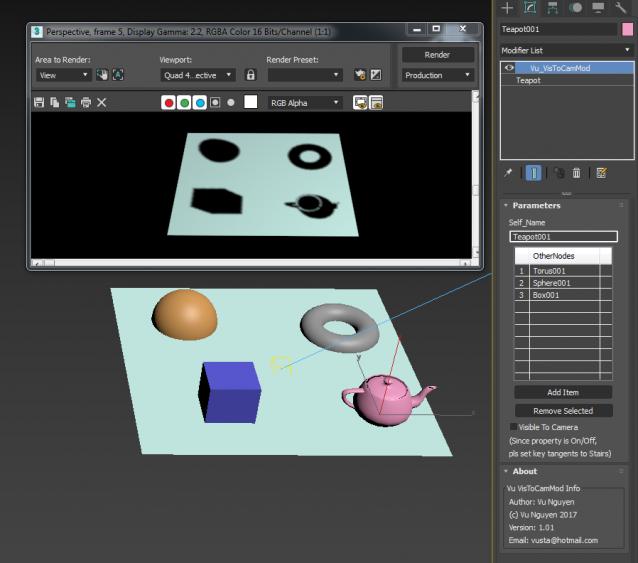
Task: Open the Area to Render View dropdown
Action: [x=64, y=75]
